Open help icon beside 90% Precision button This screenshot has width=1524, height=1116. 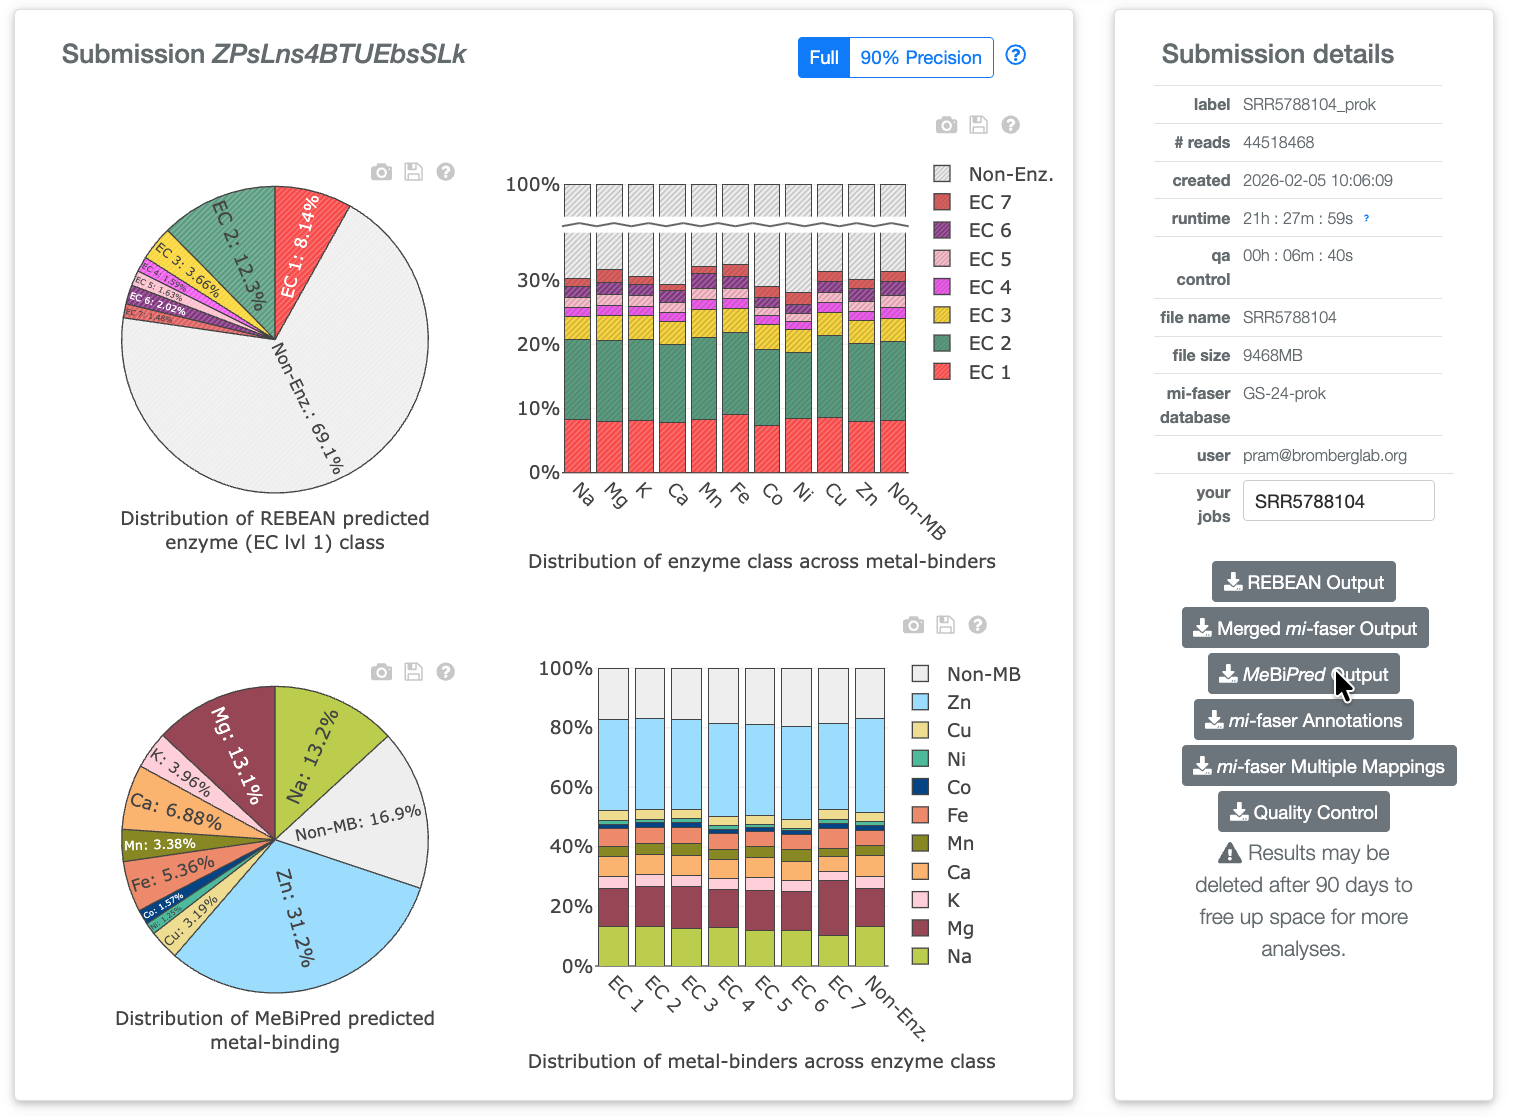1016,55
